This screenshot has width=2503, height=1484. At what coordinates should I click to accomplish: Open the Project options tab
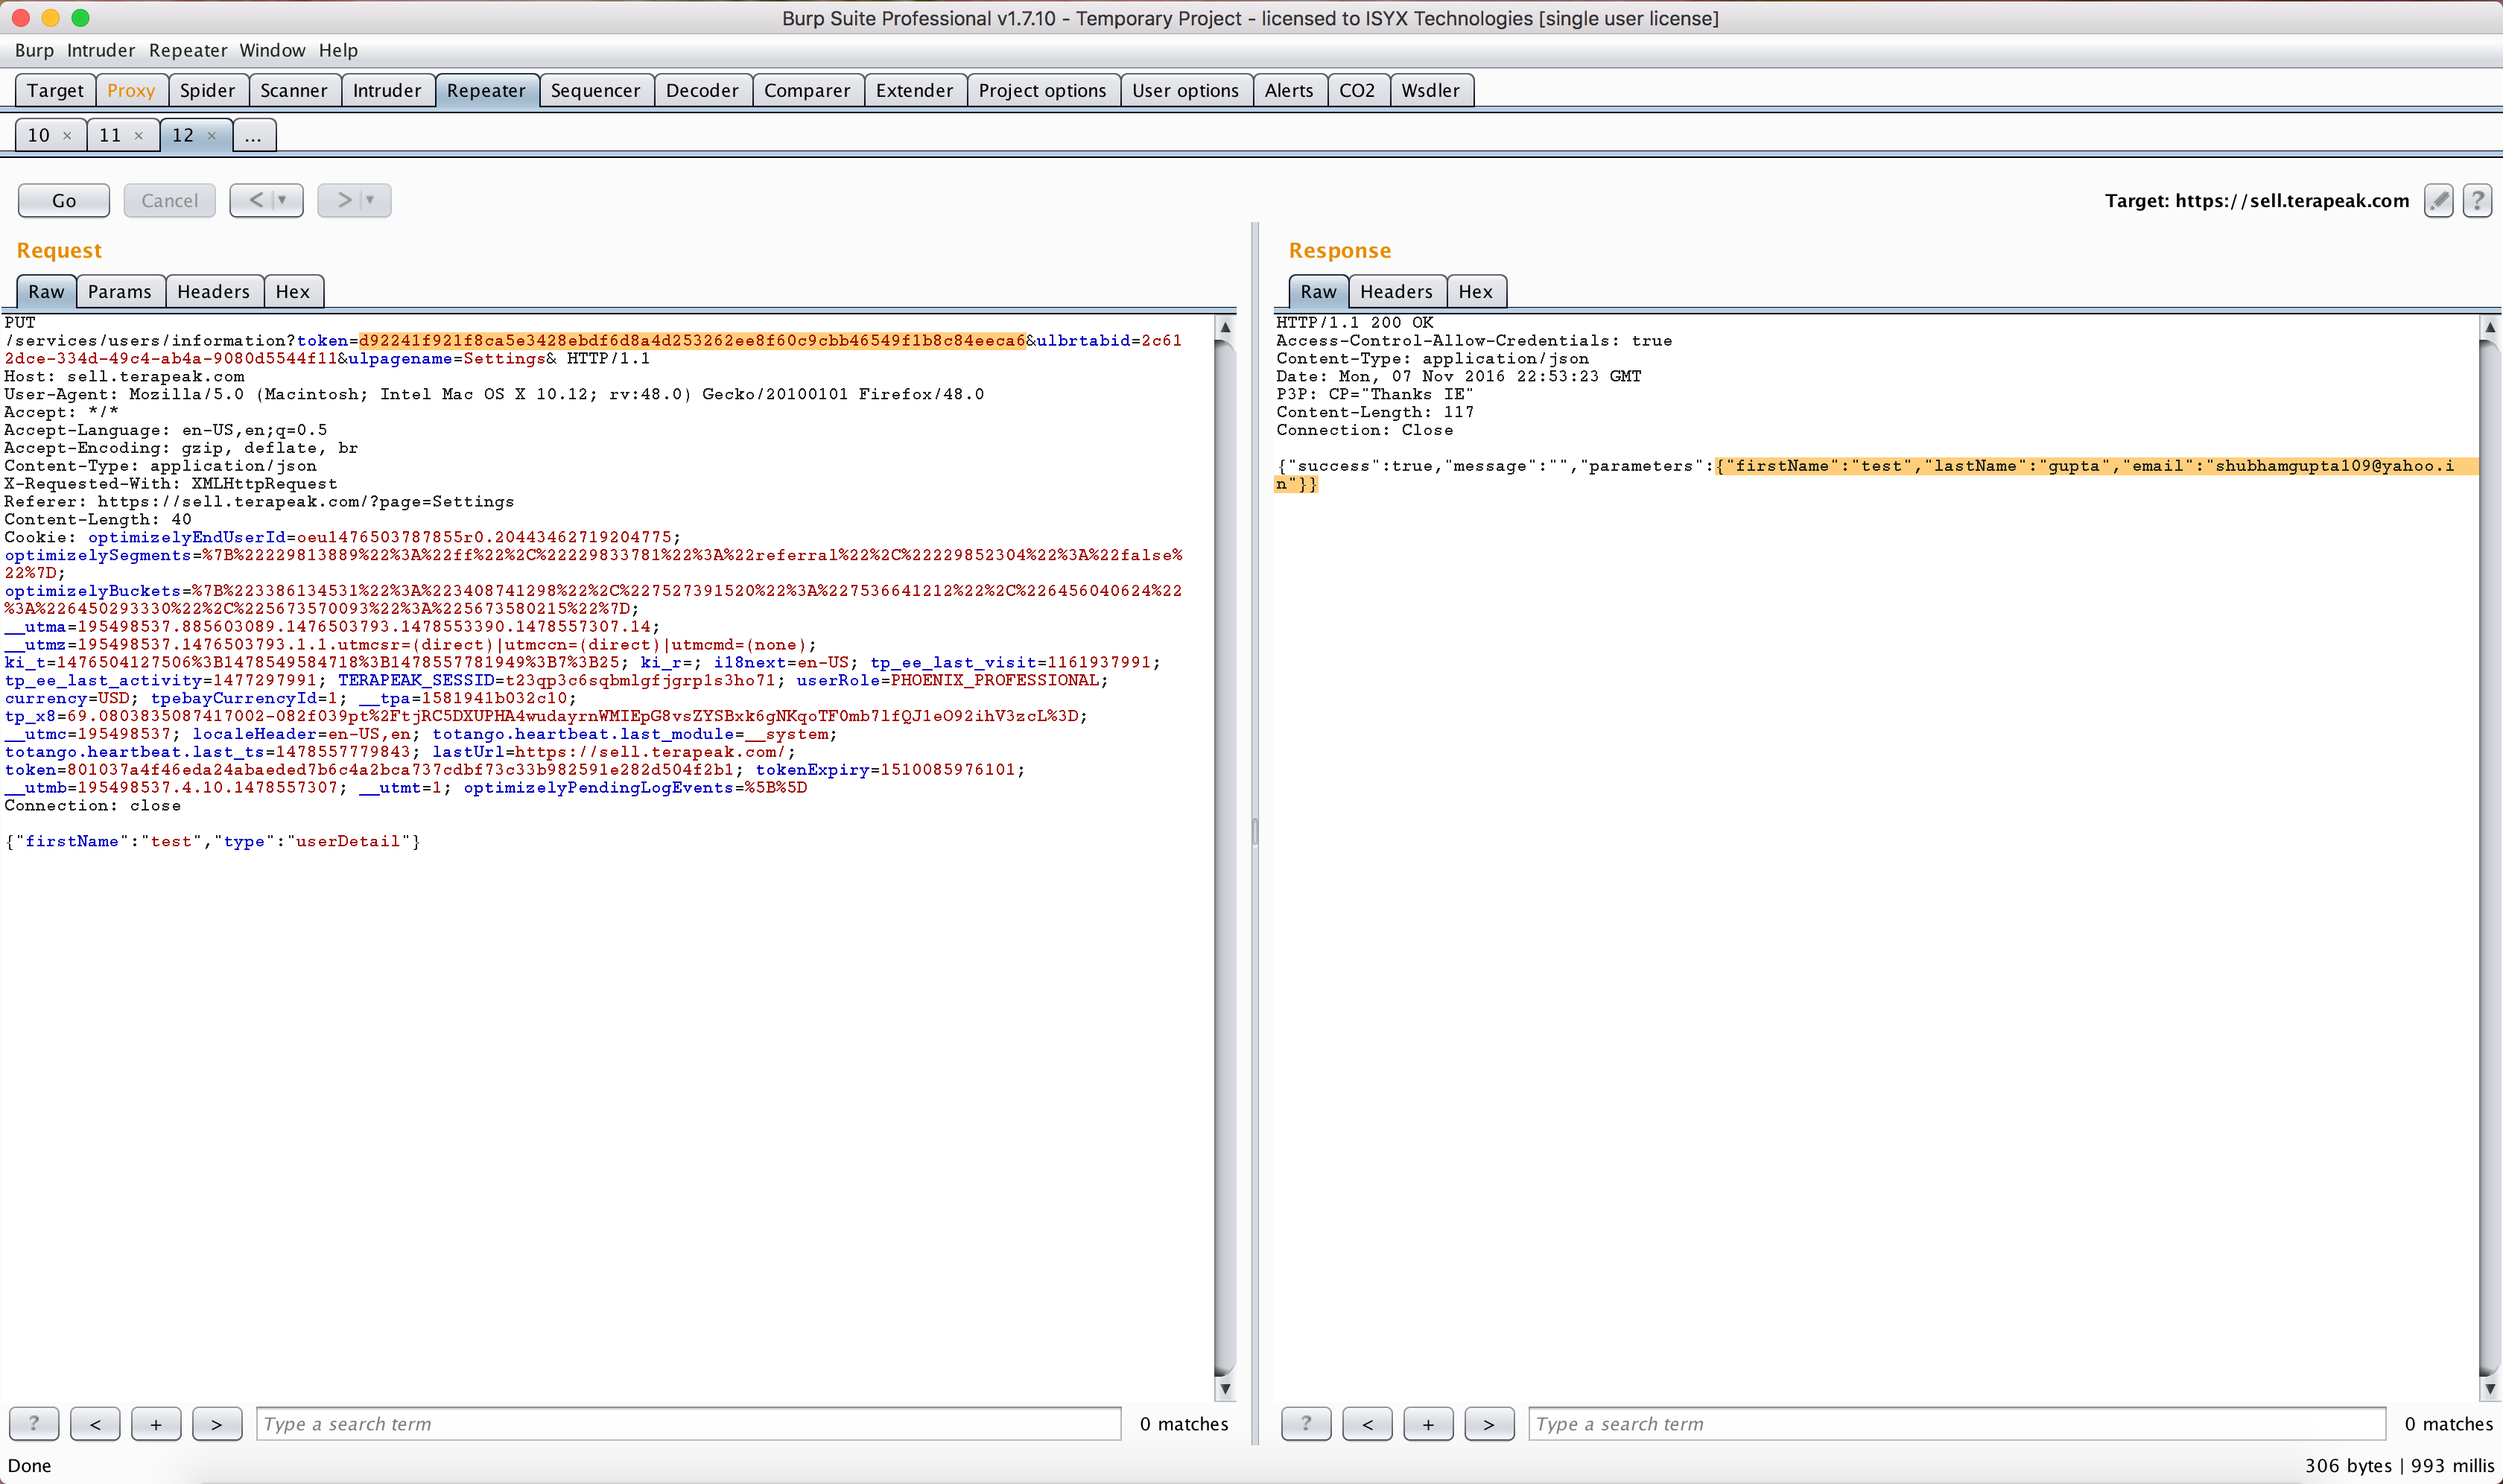pos(1043,90)
